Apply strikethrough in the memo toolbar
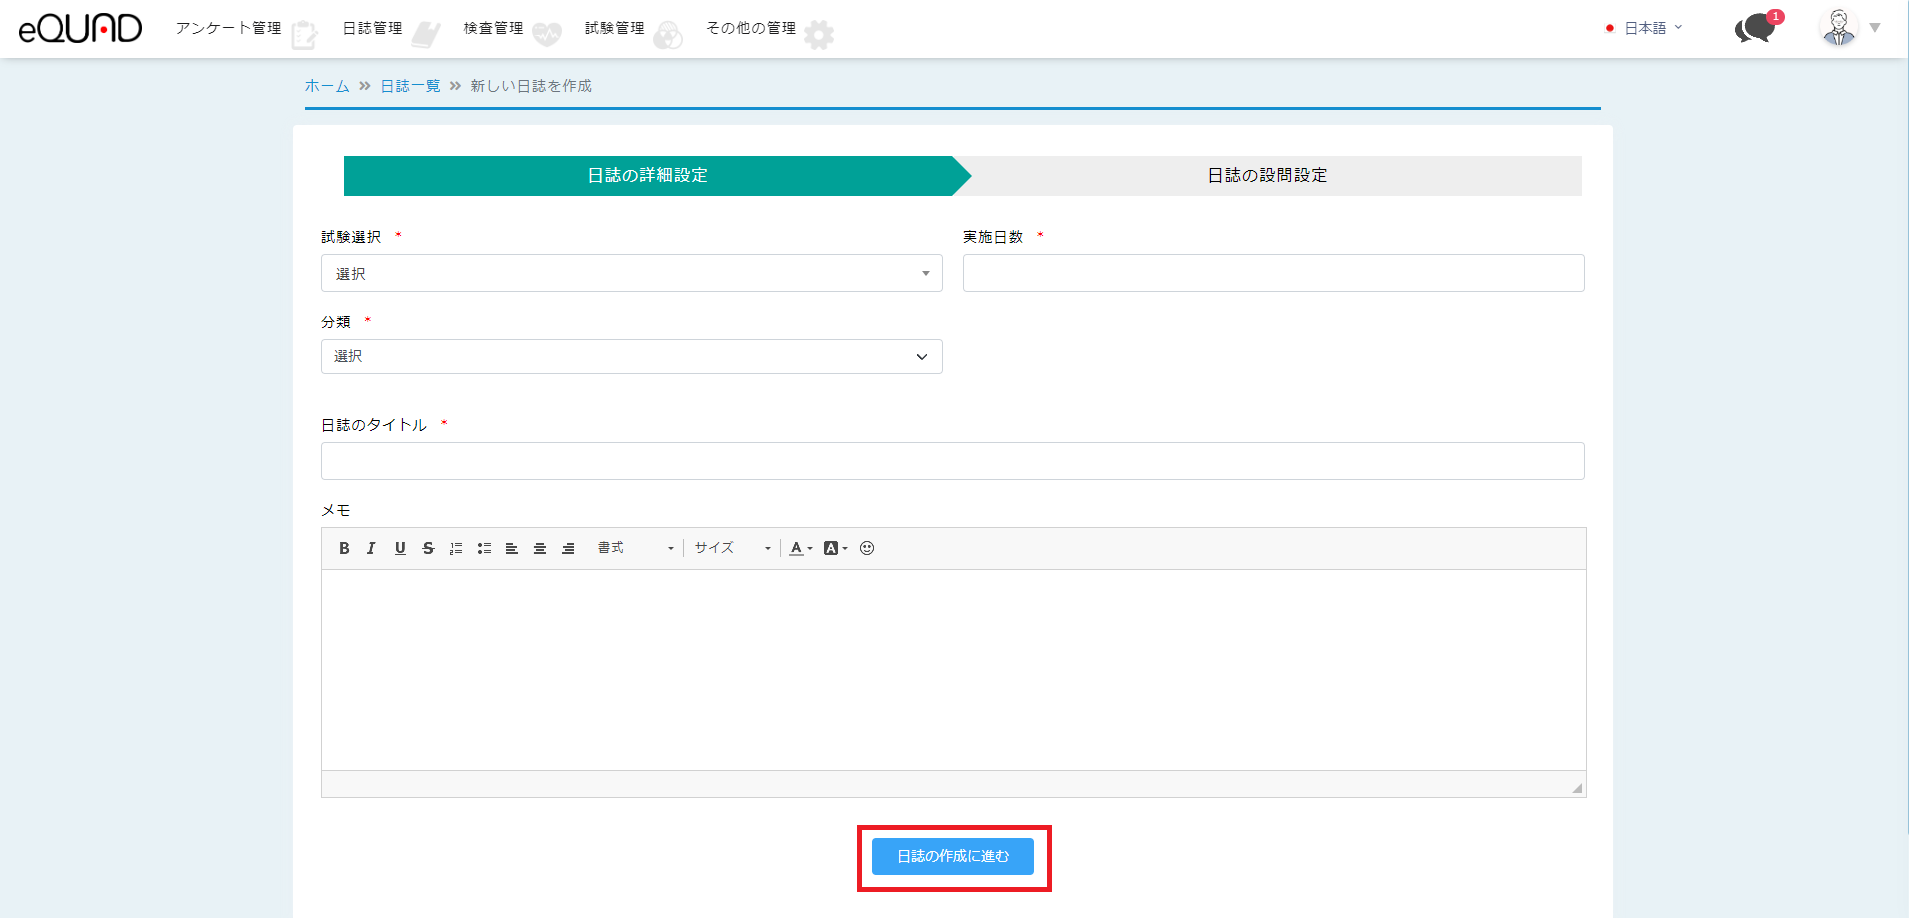 (428, 548)
